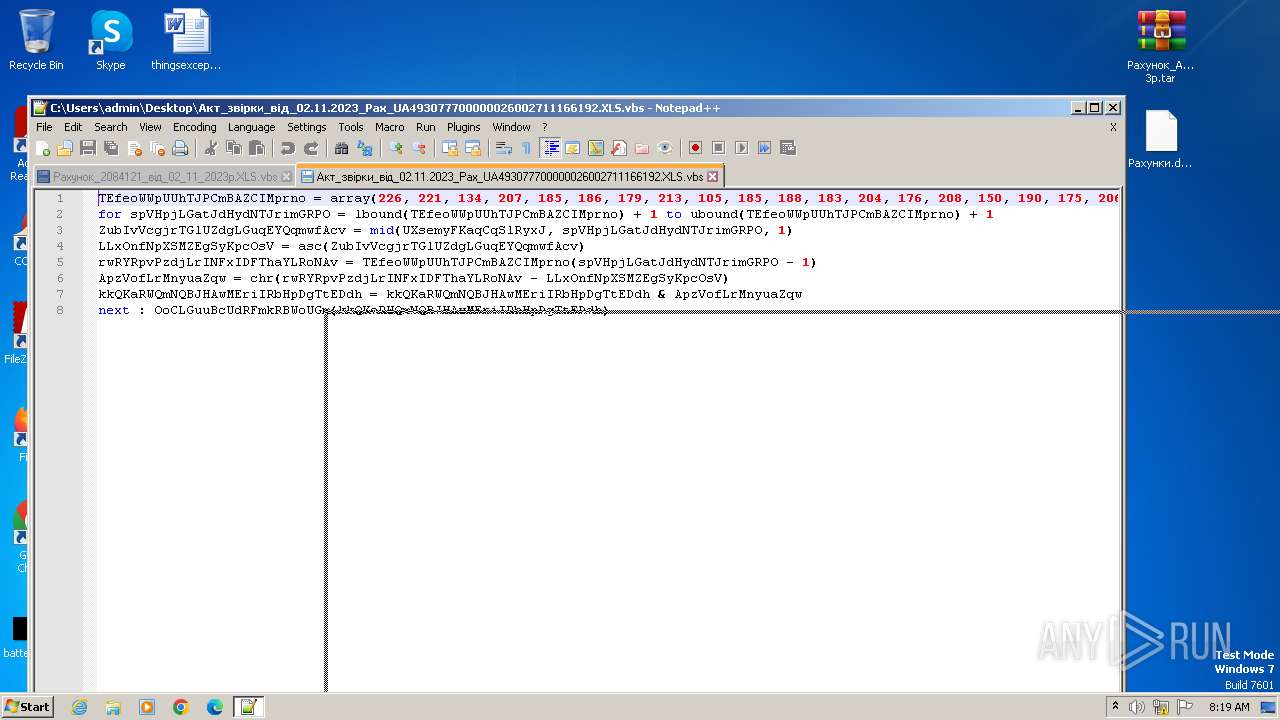This screenshot has height=720, width=1280.
Task: Open the volume control in system tray
Action: click(x=1136, y=707)
